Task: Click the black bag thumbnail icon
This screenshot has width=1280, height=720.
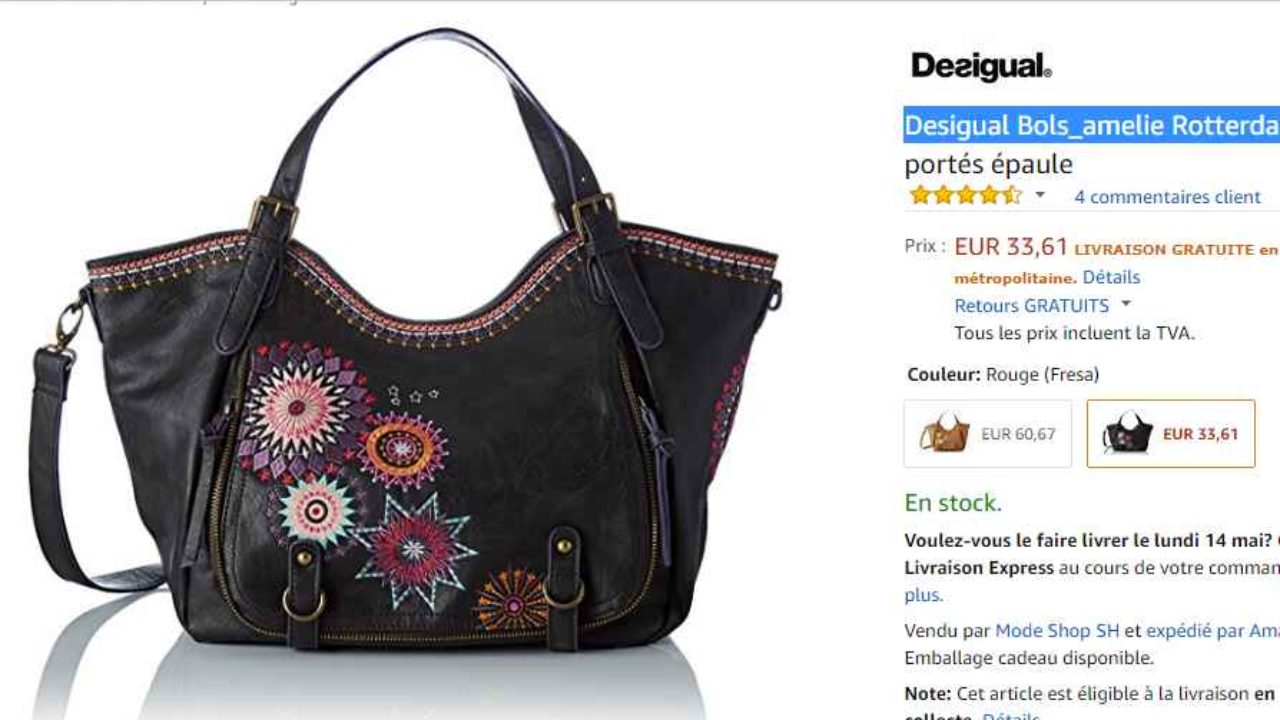Action: tap(1127, 434)
